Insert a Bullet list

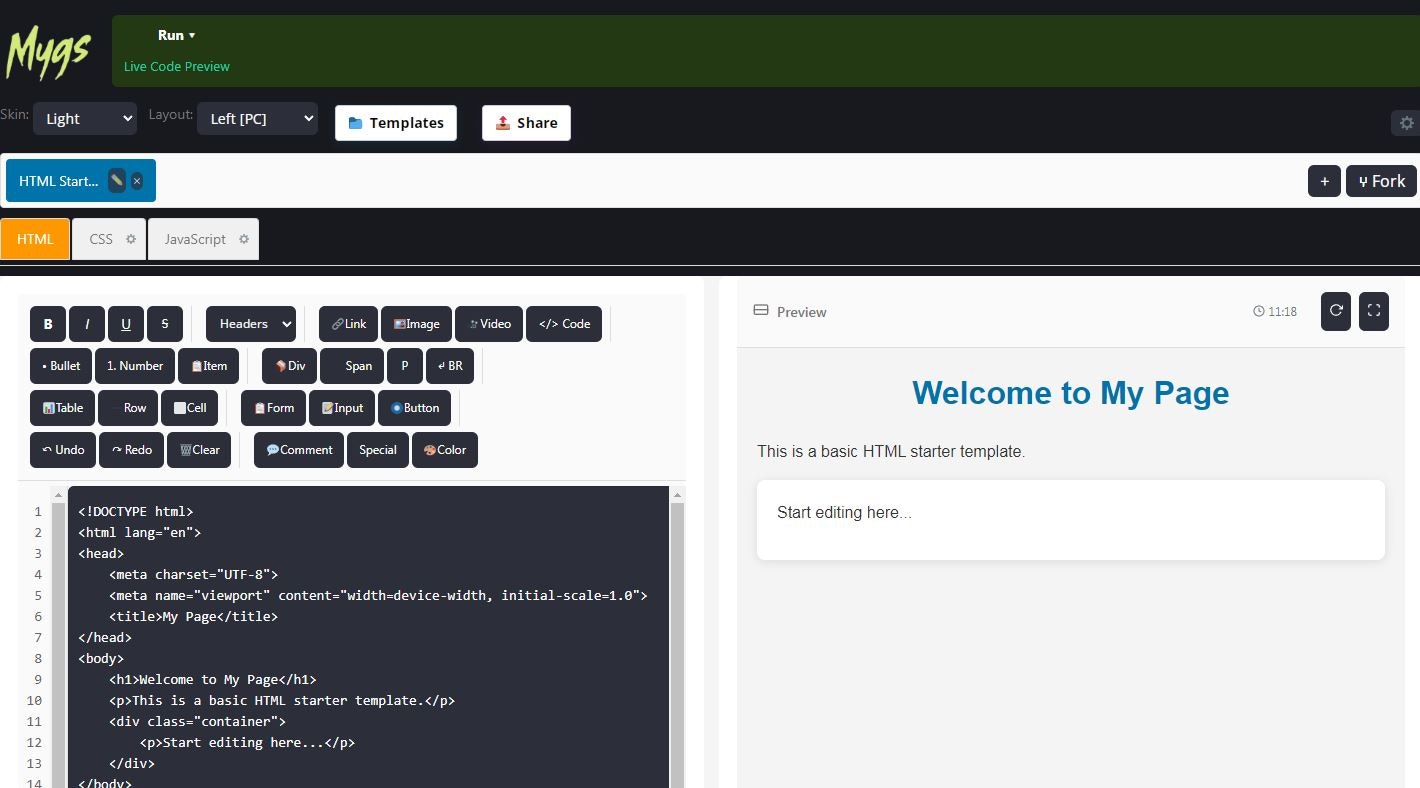(x=61, y=366)
